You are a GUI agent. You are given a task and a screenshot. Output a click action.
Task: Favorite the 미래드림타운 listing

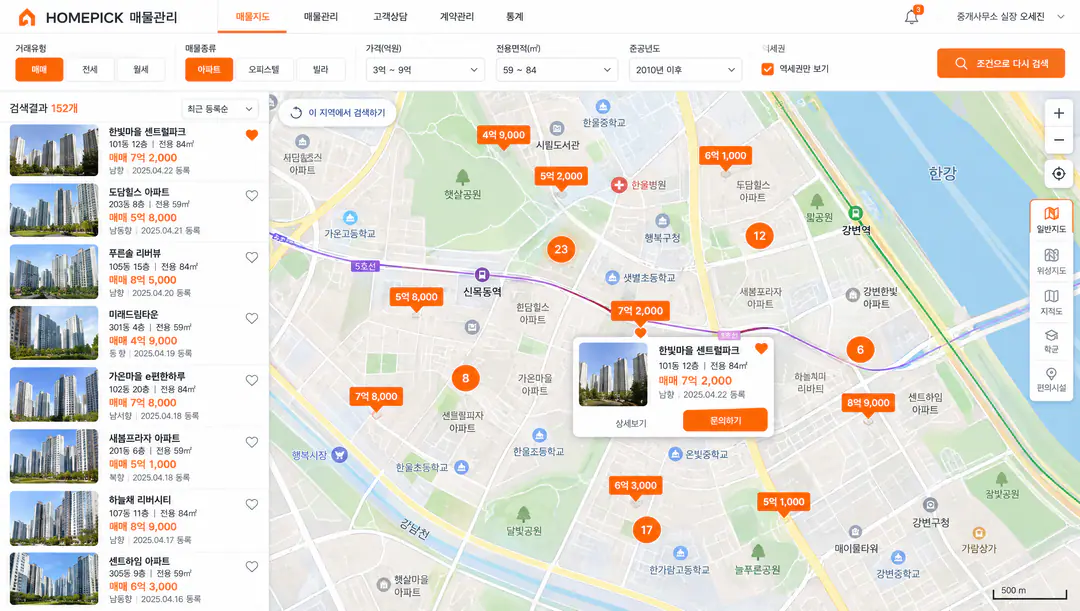(252, 318)
